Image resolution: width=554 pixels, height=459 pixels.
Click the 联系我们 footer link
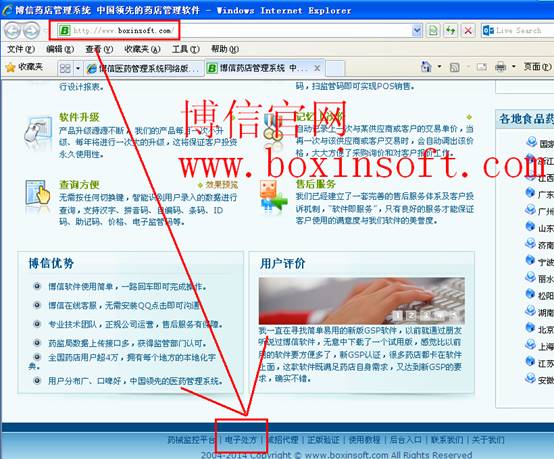[x=447, y=440]
